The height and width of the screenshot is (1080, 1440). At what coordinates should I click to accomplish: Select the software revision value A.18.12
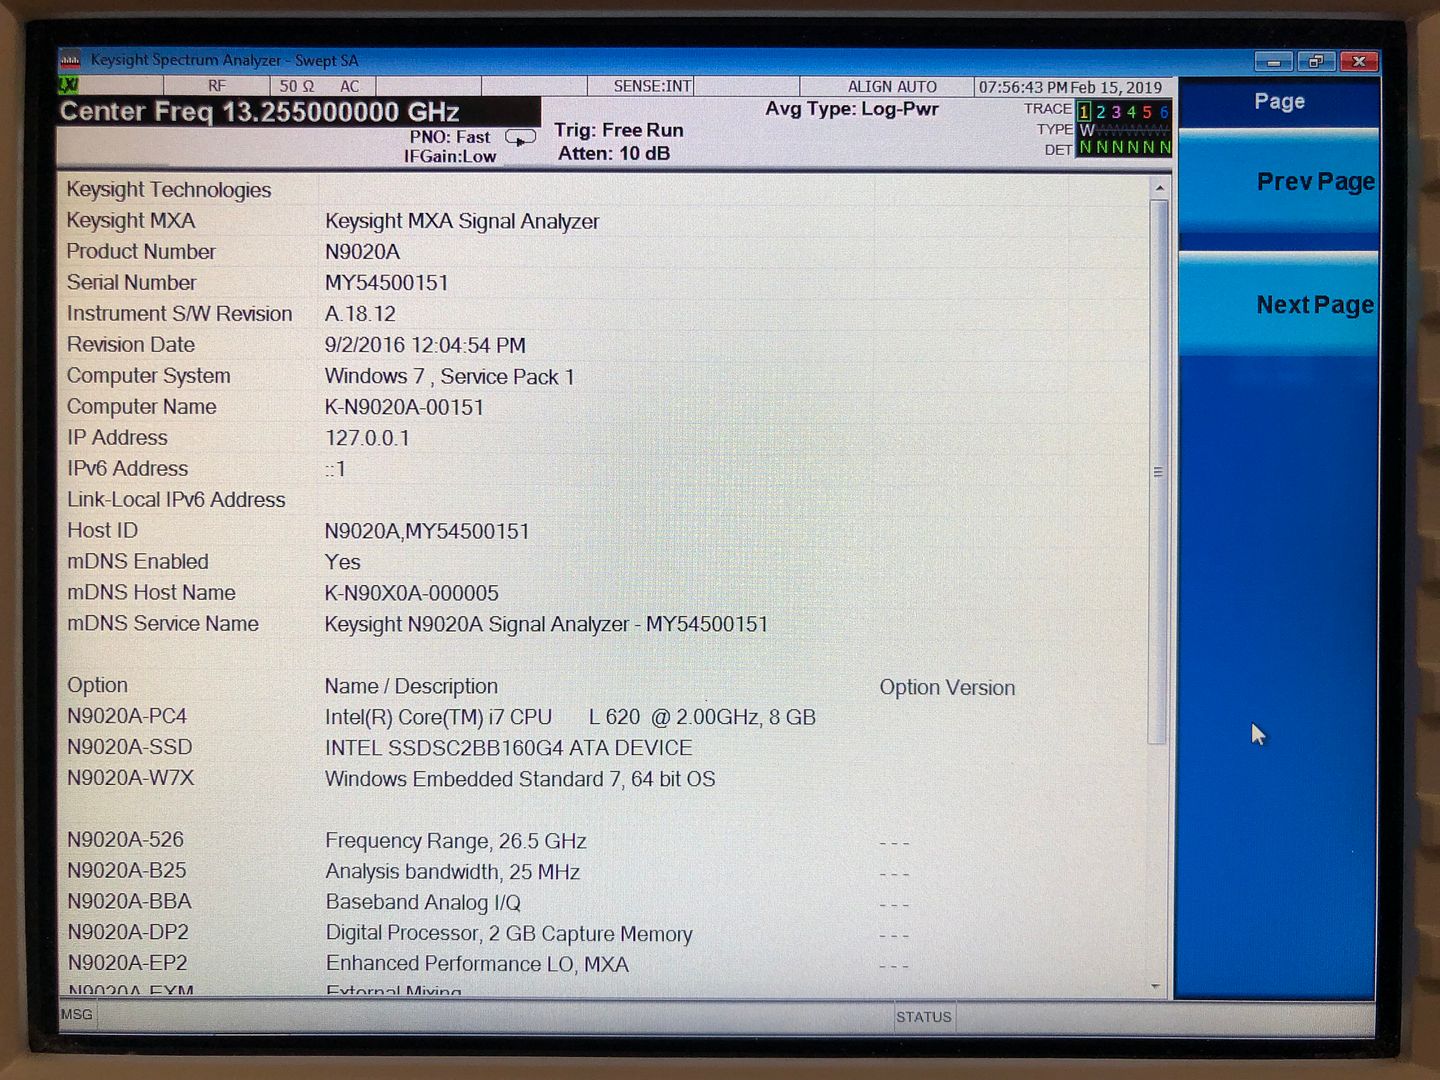click(360, 314)
